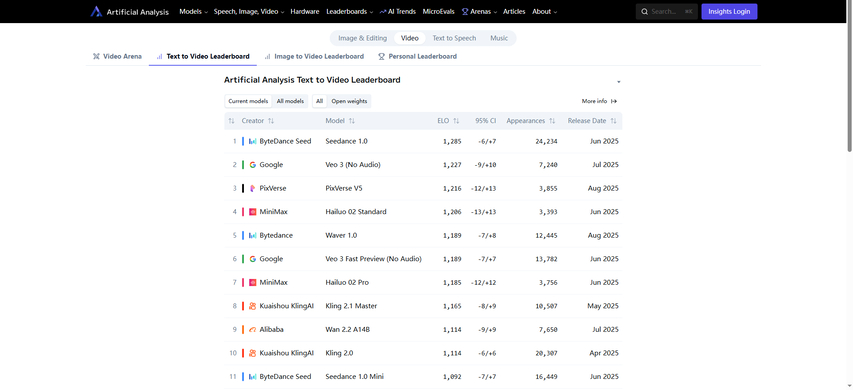Click Kuaishou KlingAI logo in Kling 2.1 Master row
The width and height of the screenshot is (853, 390).
(x=252, y=306)
